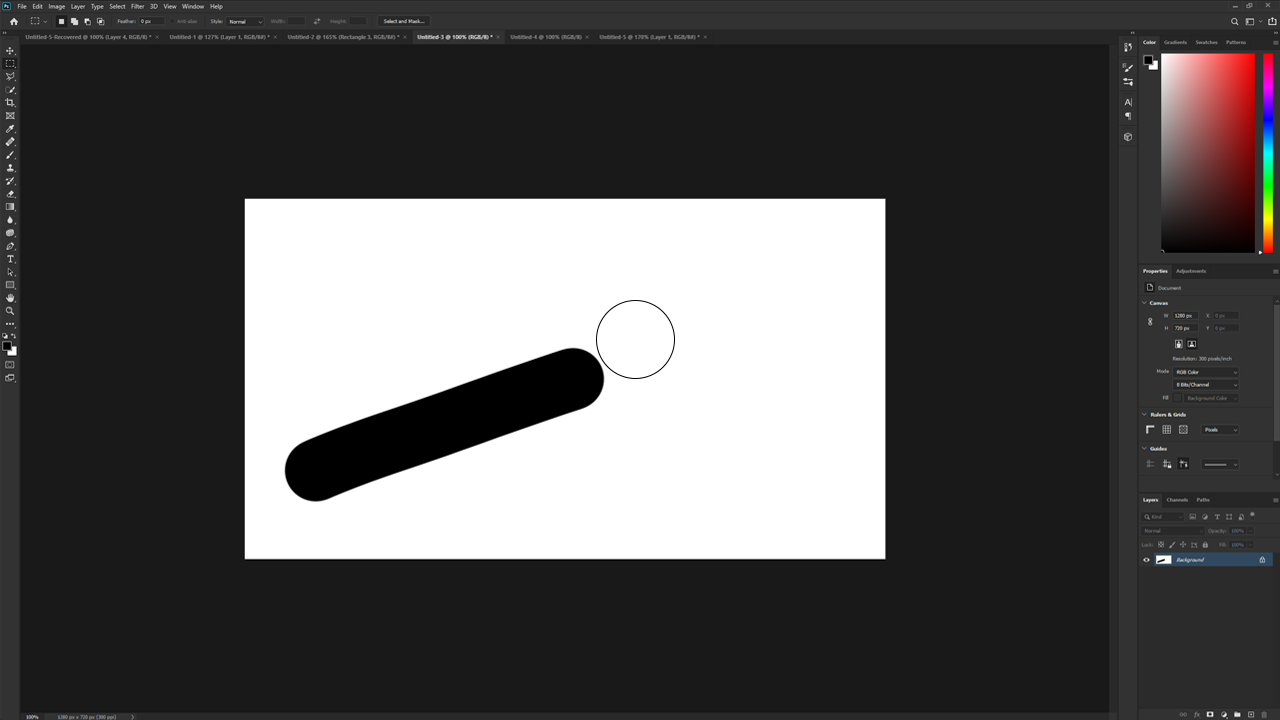Screen dimensions: 1280x720
Task: Select the Rectangular Marquee tool in toolbox
Action: [x=11, y=63]
